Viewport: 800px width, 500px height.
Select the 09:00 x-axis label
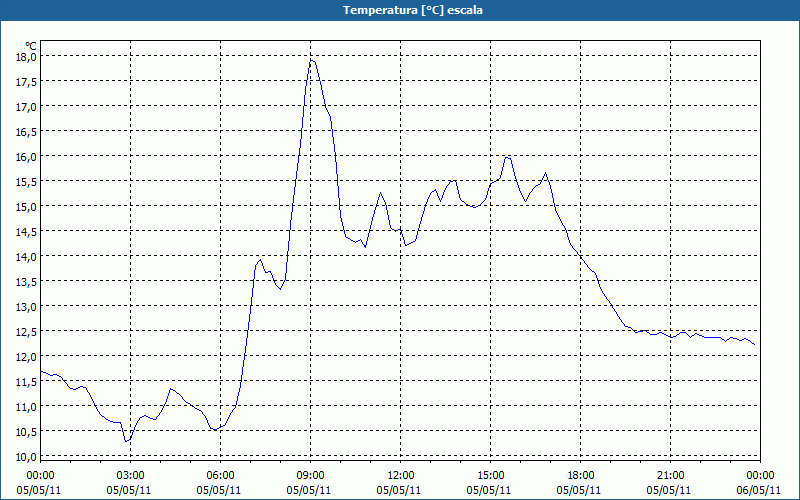[x=311, y=476]
